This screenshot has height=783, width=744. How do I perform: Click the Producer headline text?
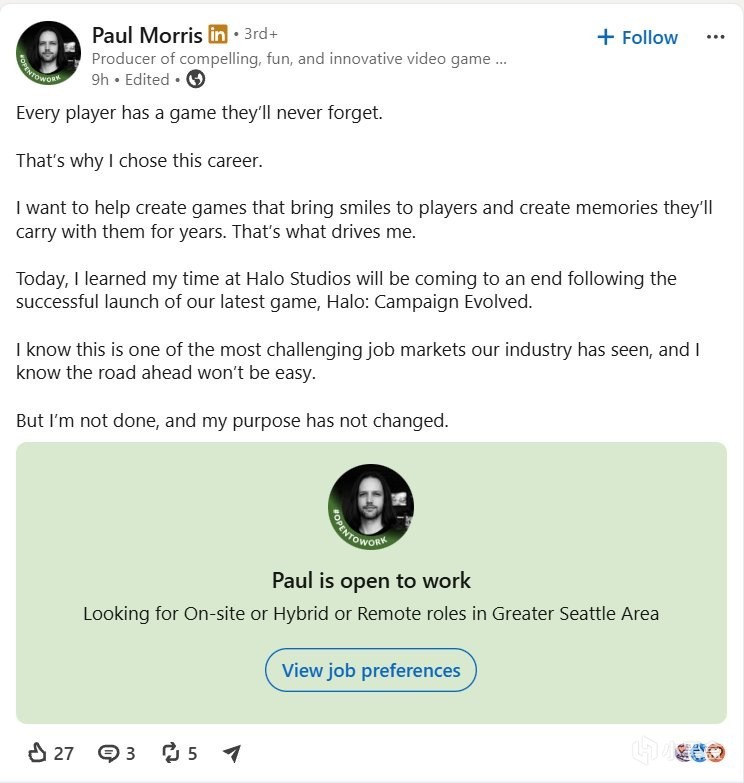[299, 59]
